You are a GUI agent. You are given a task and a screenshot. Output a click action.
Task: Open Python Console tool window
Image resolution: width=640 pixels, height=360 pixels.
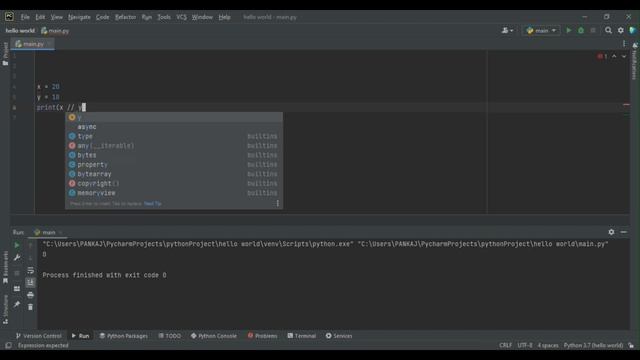coord(213,336)
